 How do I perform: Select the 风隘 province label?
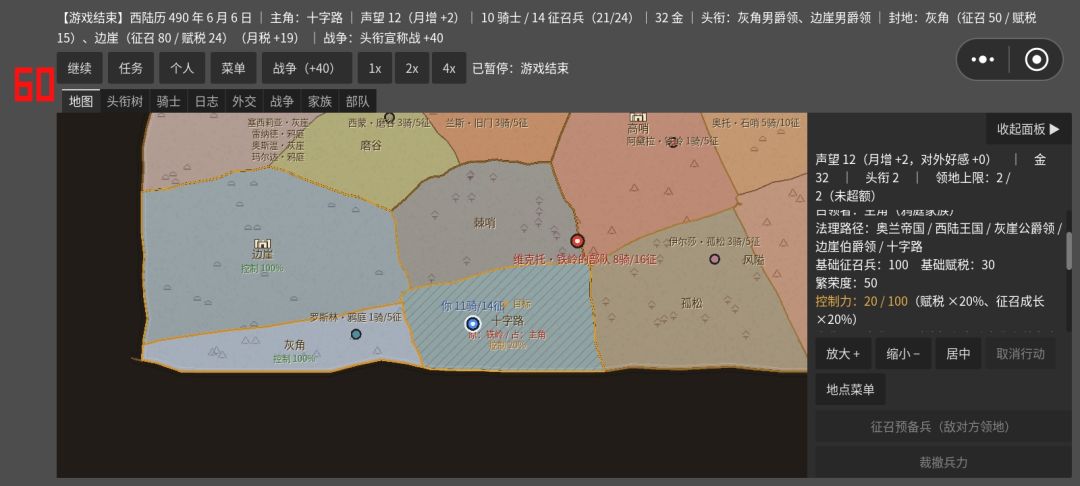(754, 260)
